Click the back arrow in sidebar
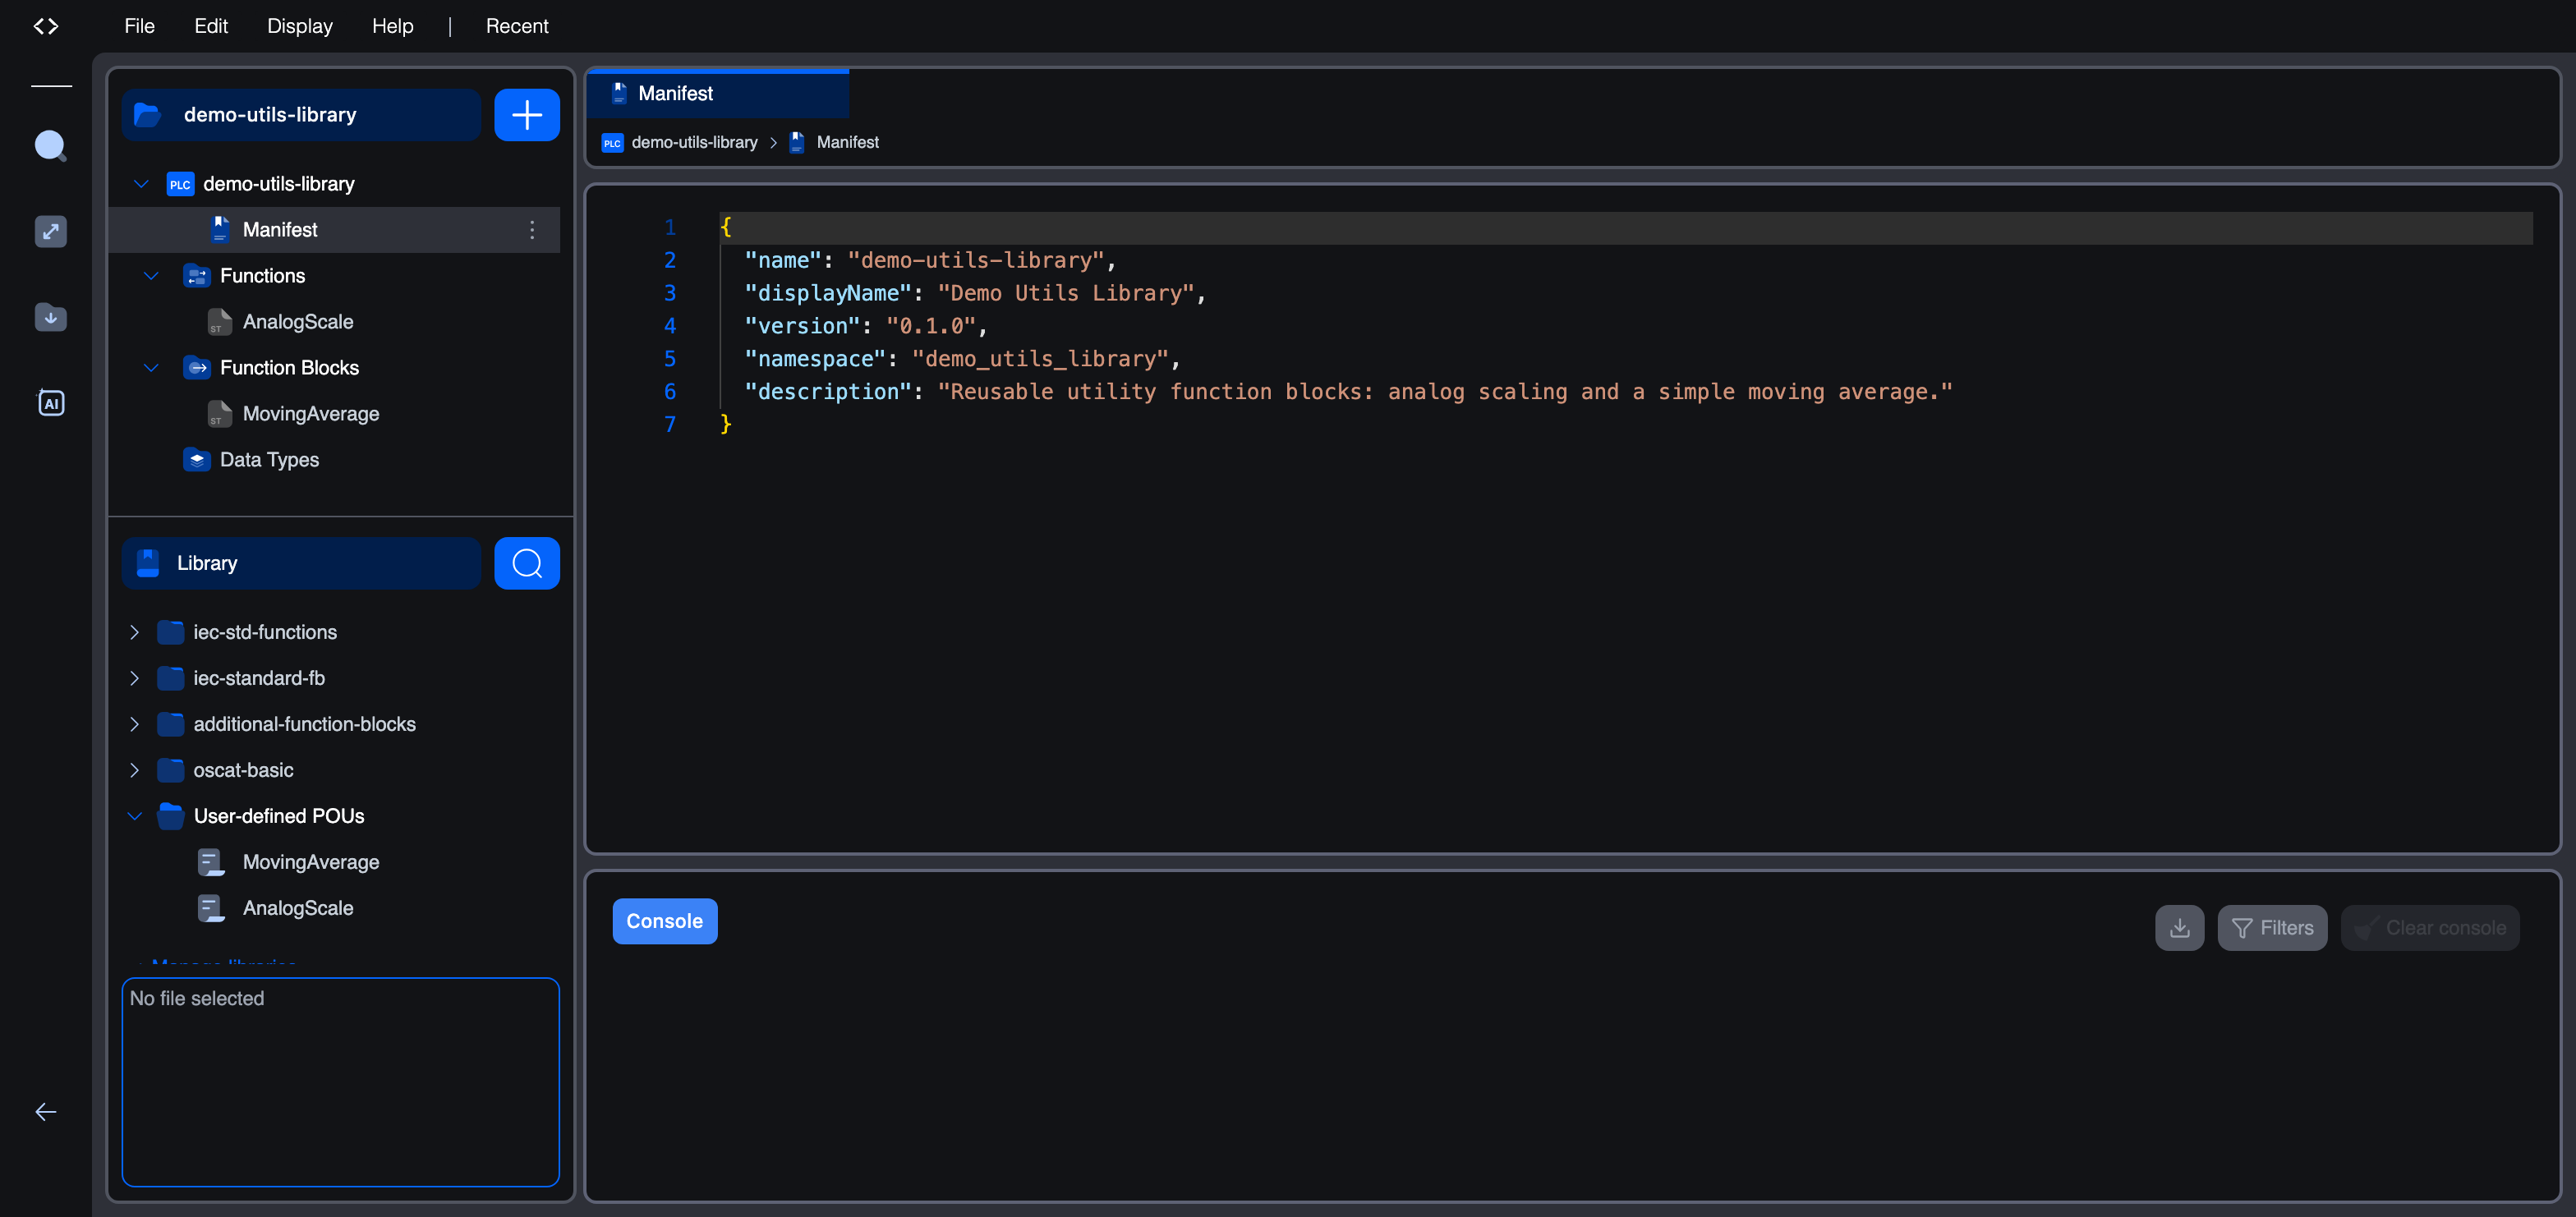 click(x=46, y=1112)
